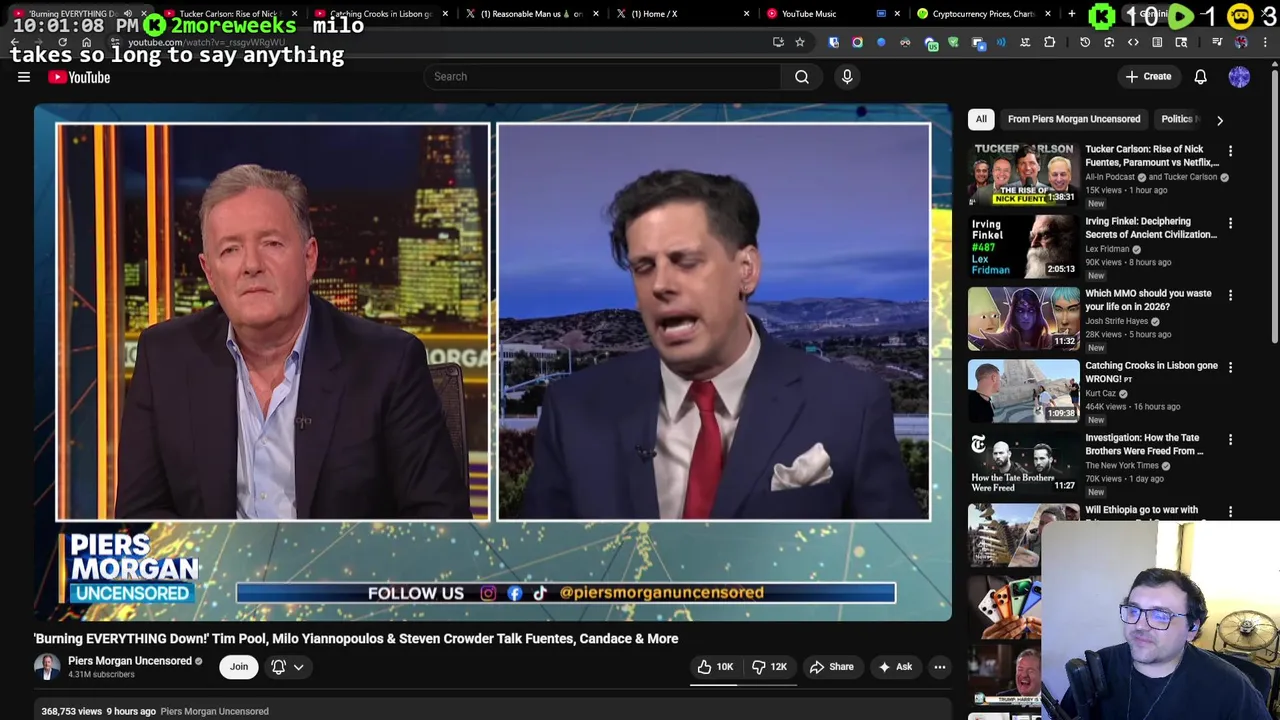Click the Join channel button
The image size is (1280, 720).
tap(239, 667)
